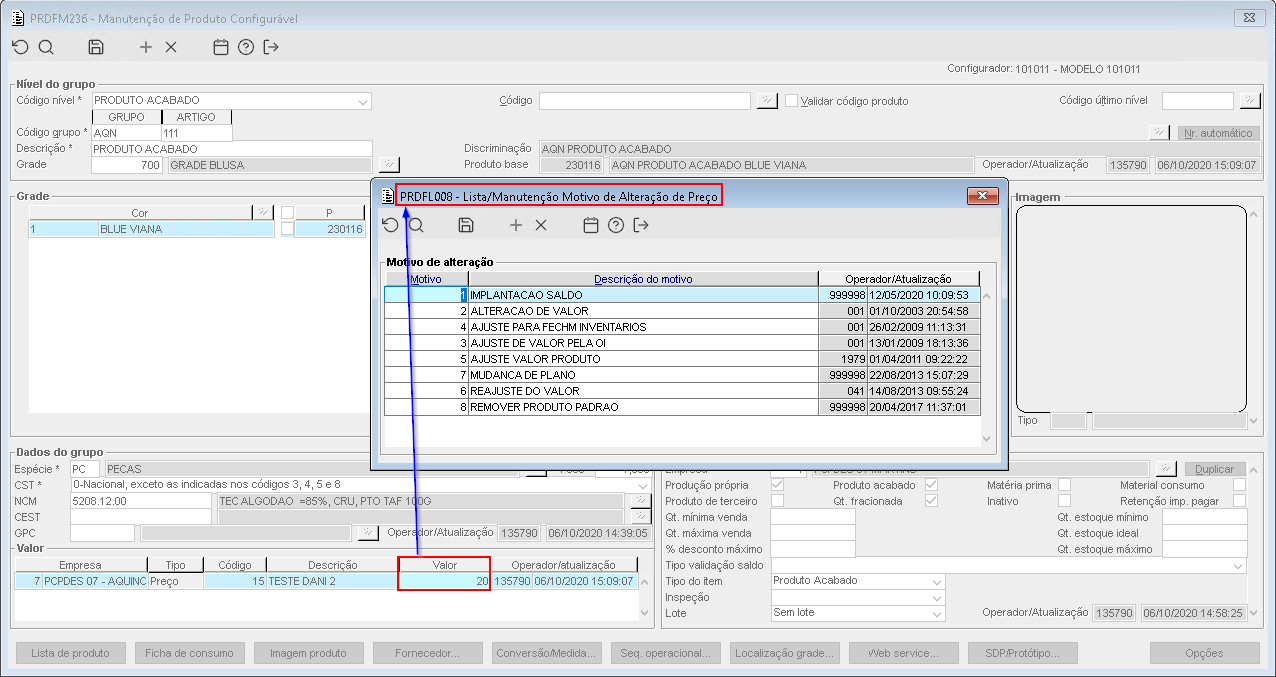Tick the checkbox on the BLUE VIANA grade row
Viewport: 1276px width, 677px height.
(x=288, y=229)
